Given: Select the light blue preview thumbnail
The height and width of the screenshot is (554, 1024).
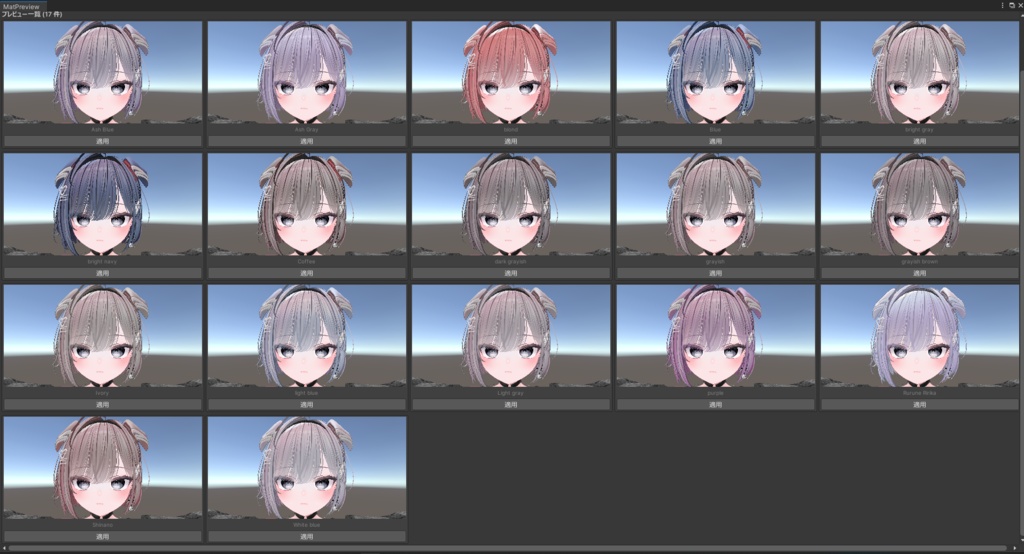Looking at the screenshot, I should tap(307, 336).
